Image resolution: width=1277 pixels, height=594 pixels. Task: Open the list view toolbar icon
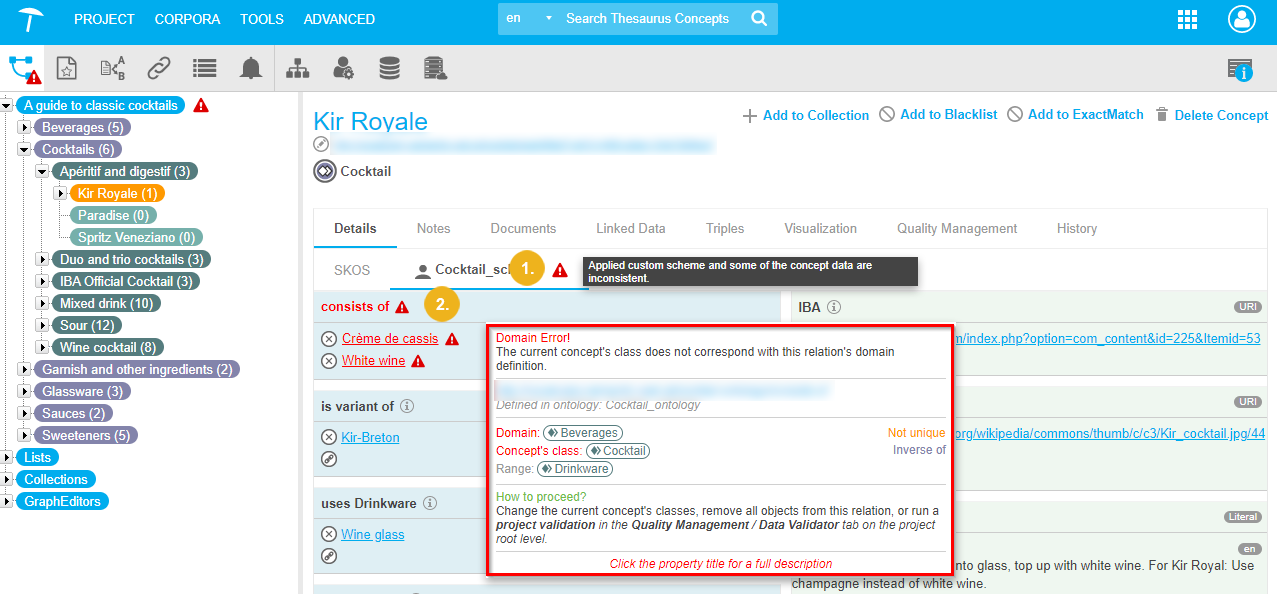[x=205, y=68]
